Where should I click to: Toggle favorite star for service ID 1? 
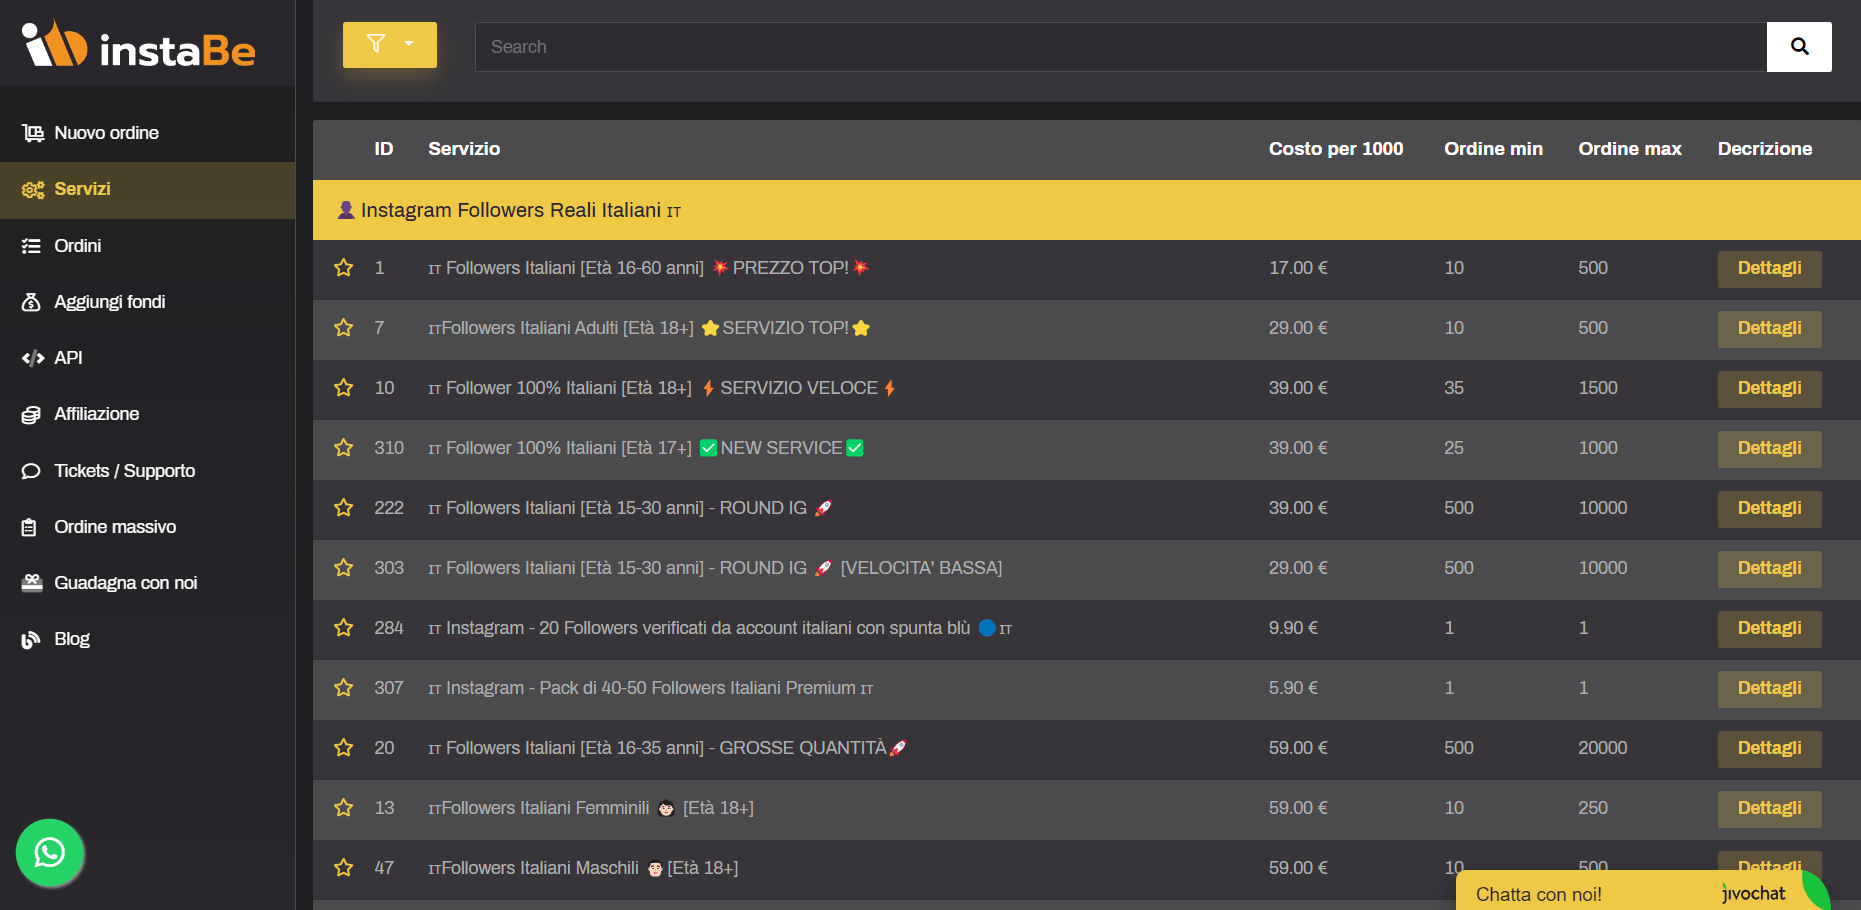tap(343, 268)
